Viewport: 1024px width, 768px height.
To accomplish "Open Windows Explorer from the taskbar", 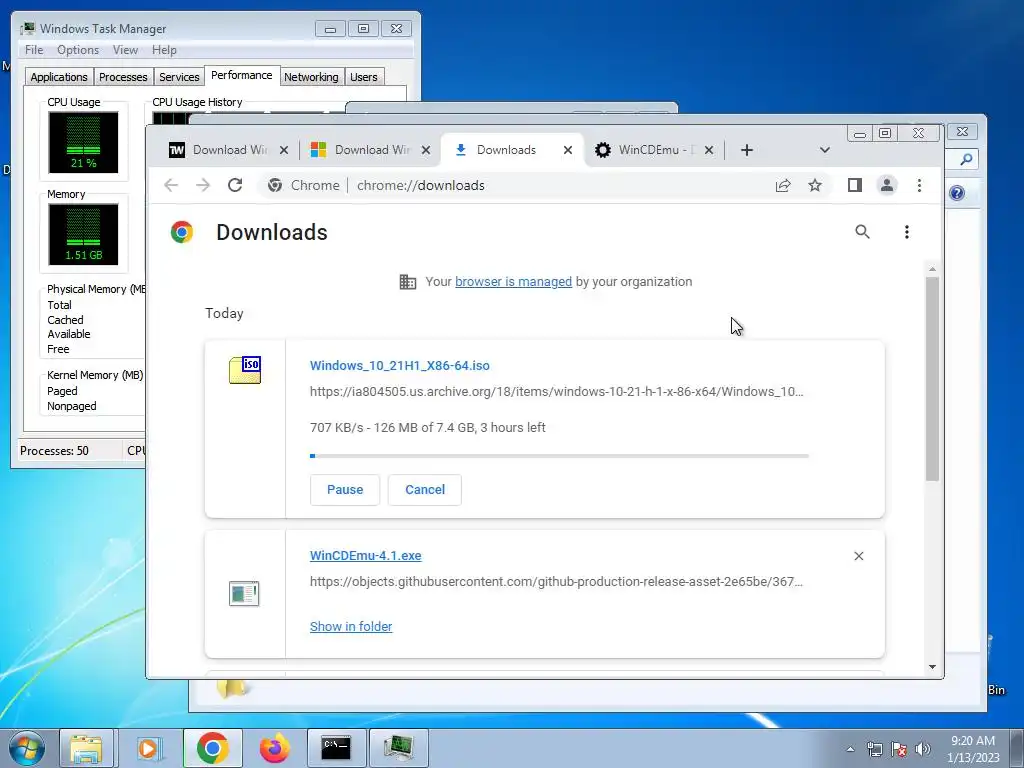I will pos(86,748).
